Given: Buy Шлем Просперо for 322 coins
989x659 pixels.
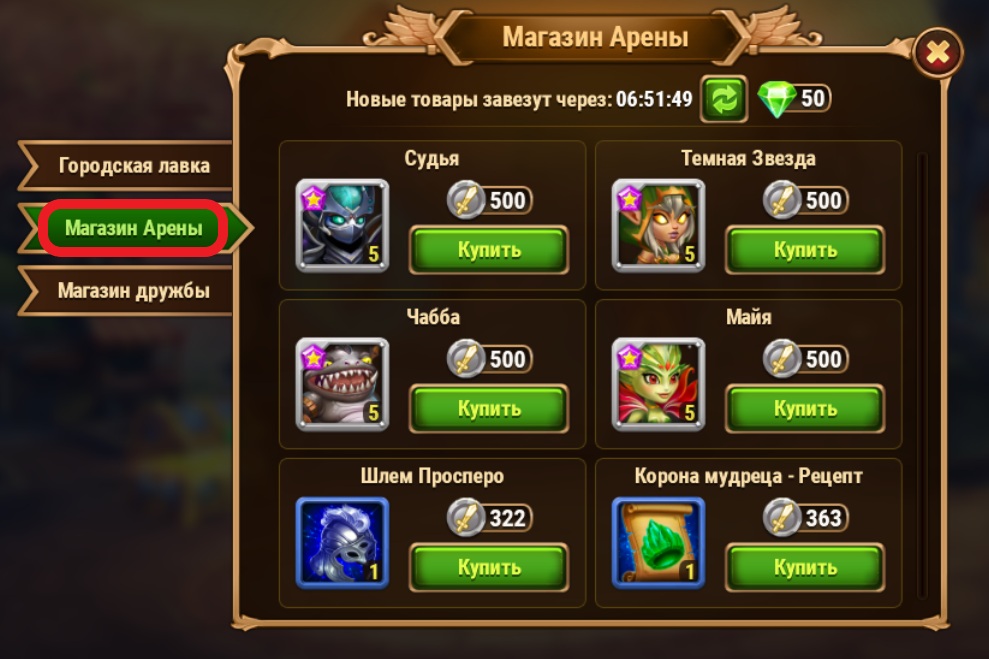Looking at the screenshot, I should click(489, 568).
